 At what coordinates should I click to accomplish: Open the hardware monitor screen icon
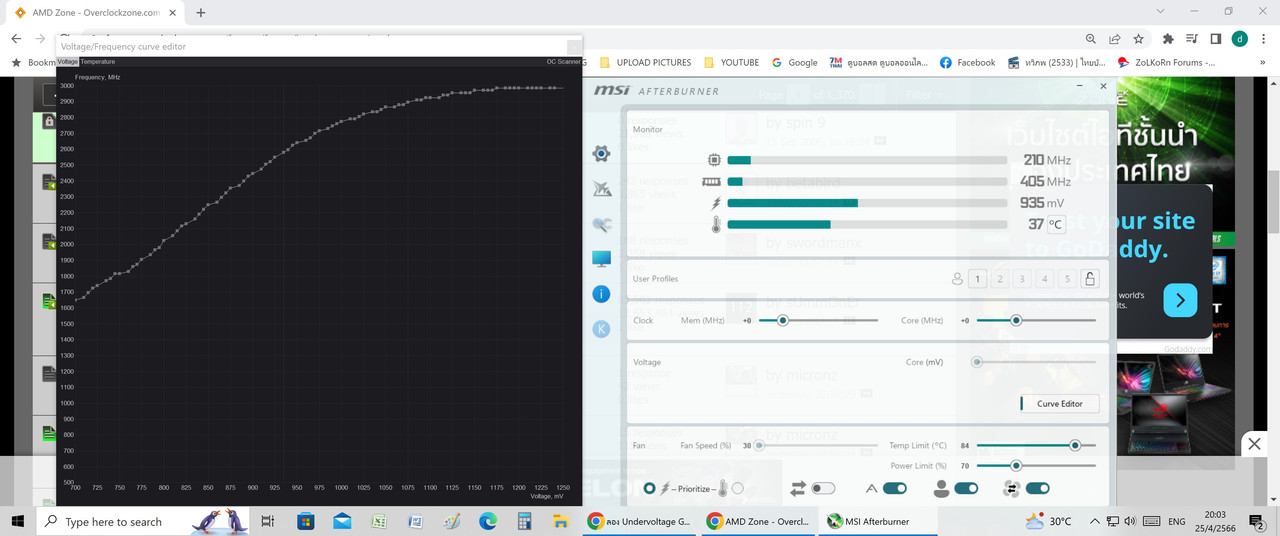601,259
